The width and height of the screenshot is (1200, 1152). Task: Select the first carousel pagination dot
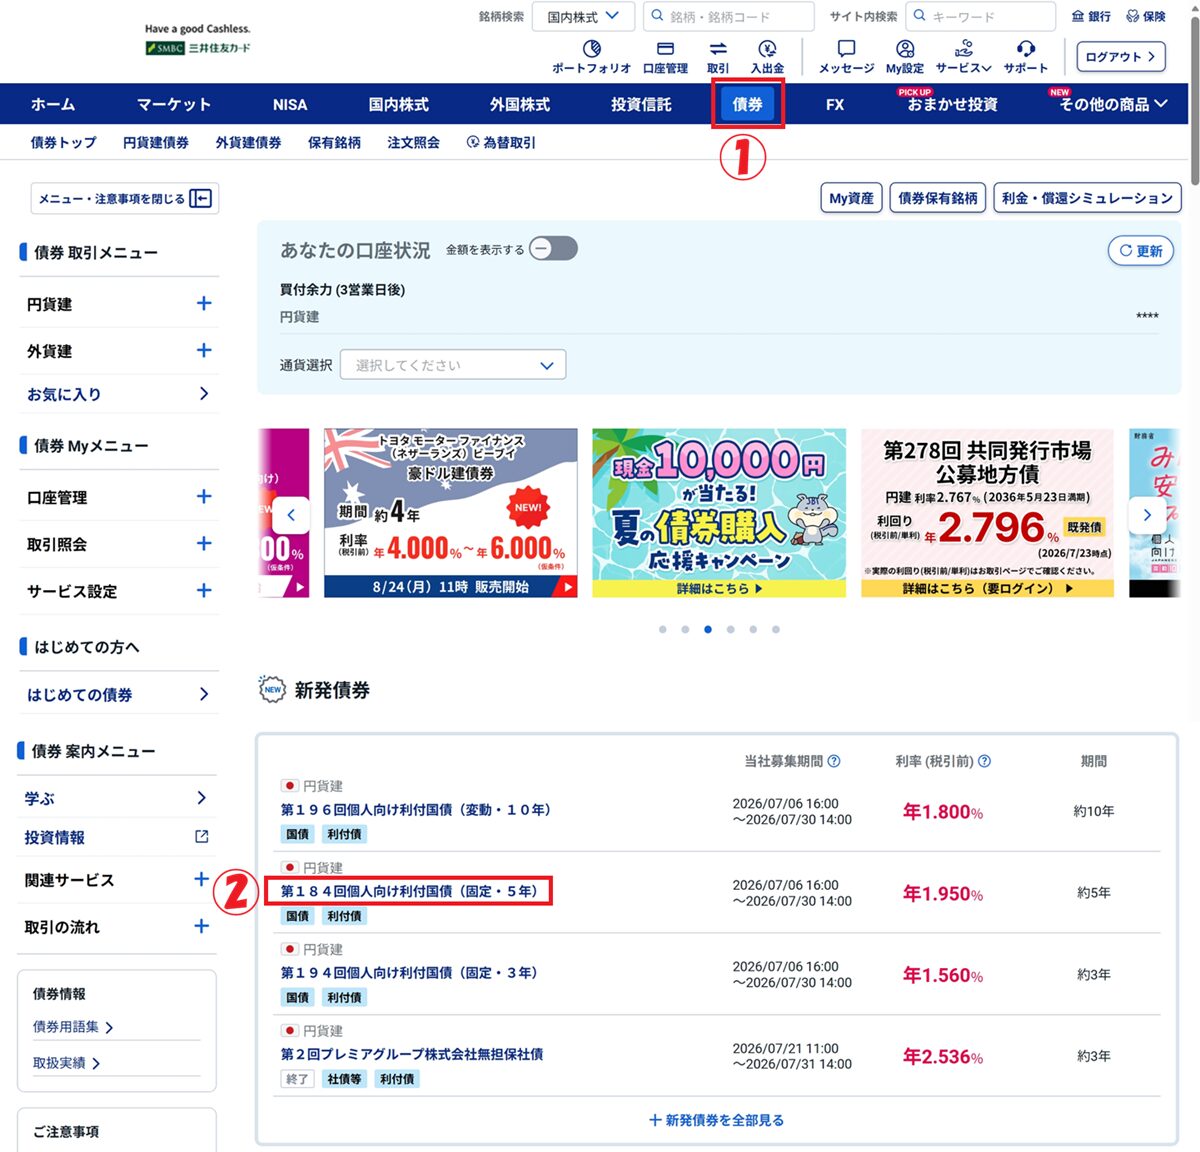[x=662, y=629]
